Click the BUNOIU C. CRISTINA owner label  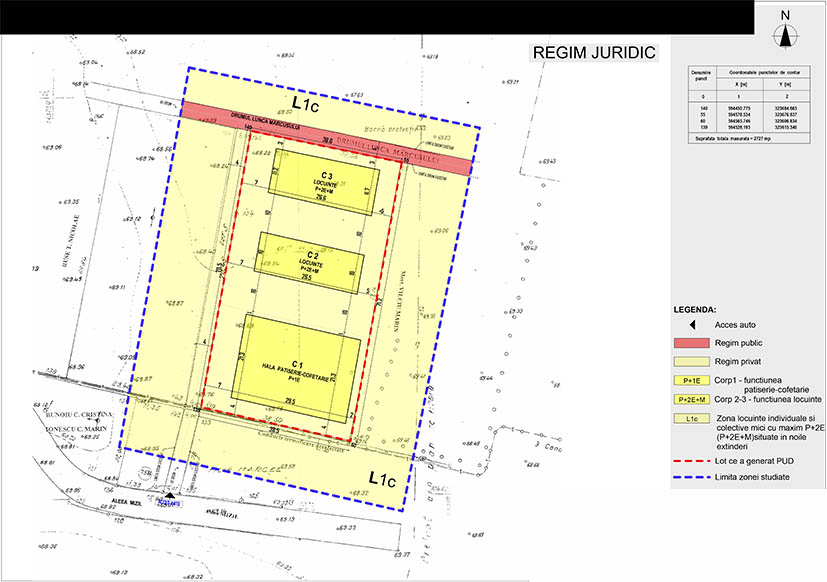(80, 415)
